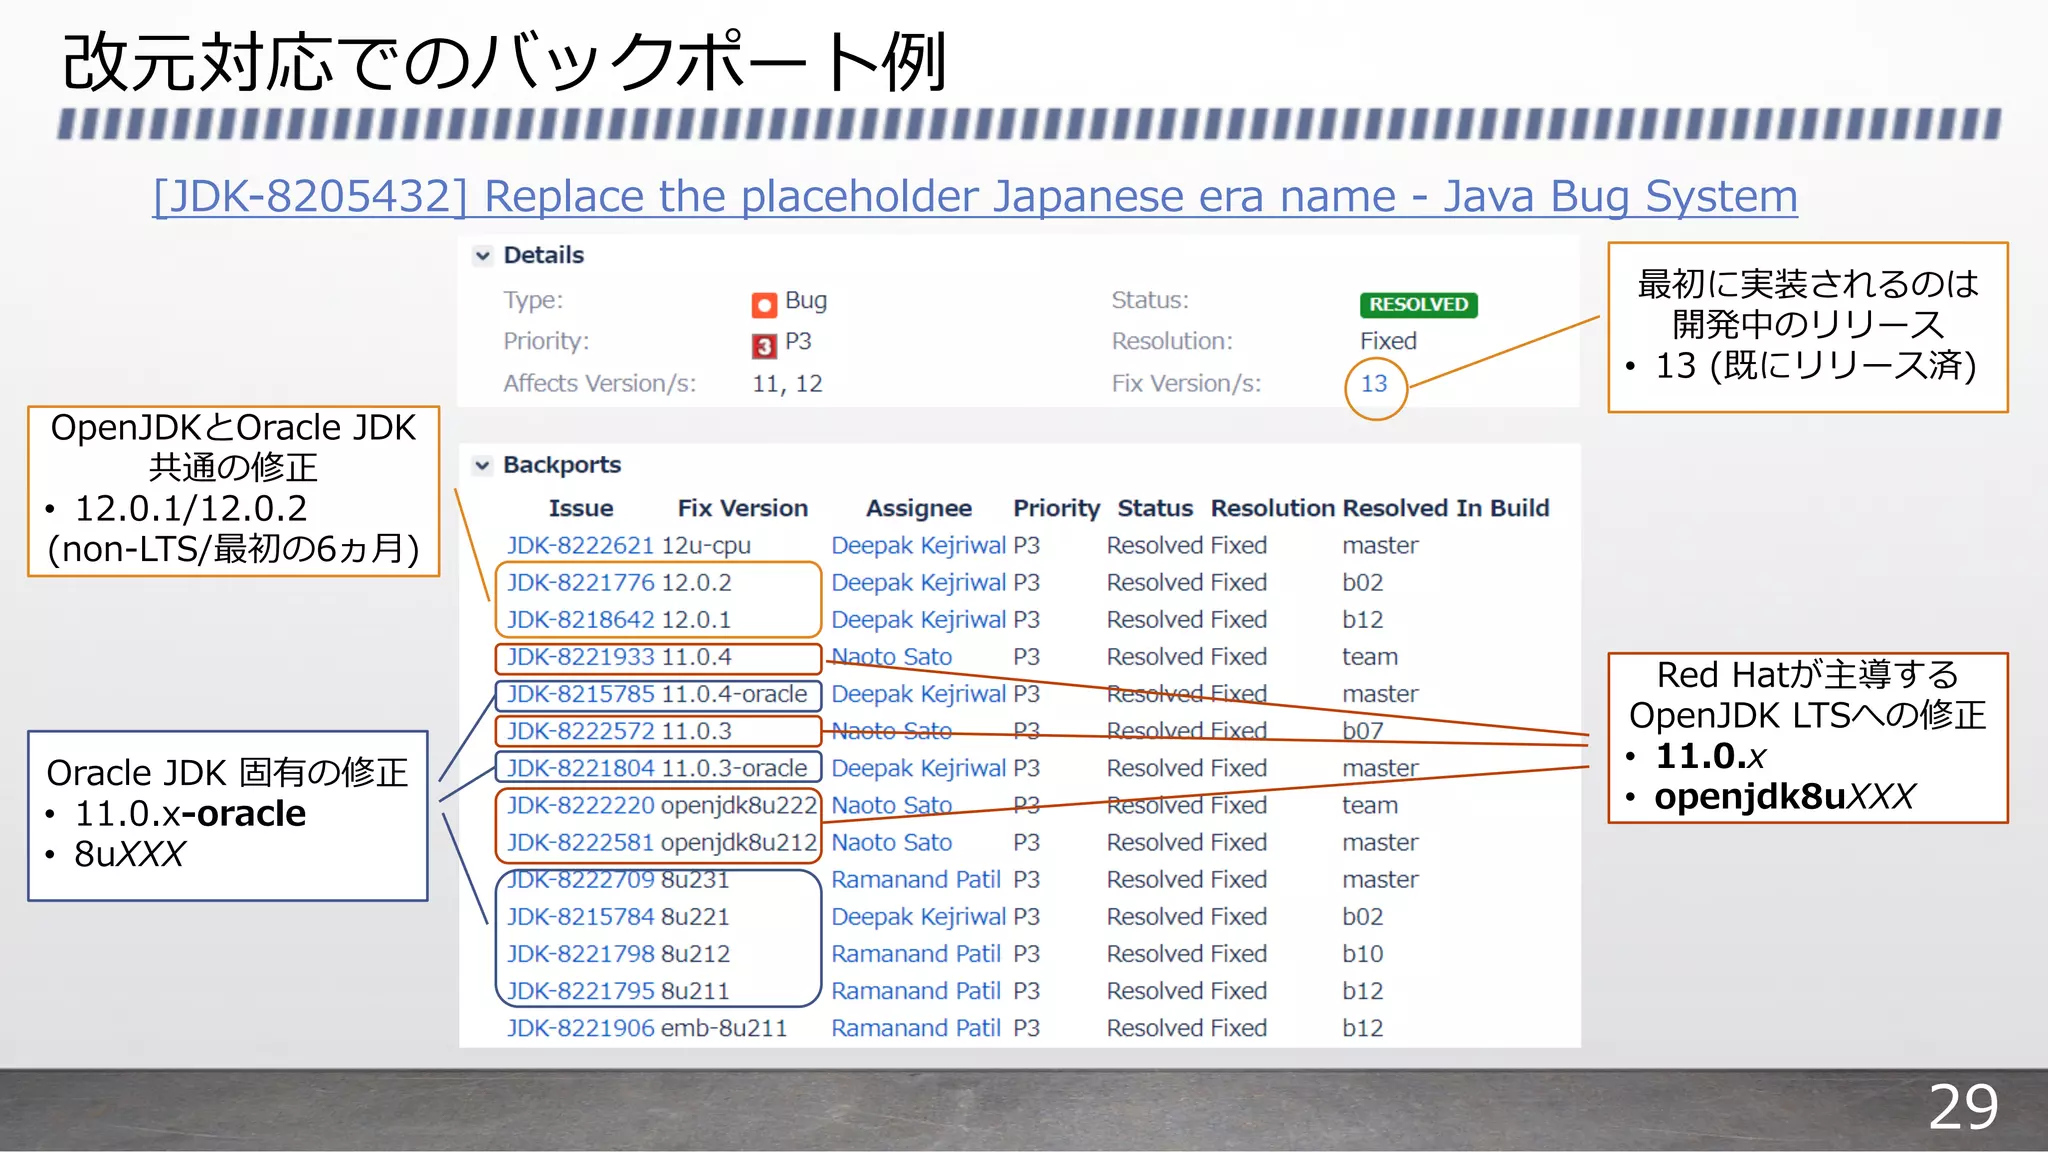Open issue JDK-8215785

pyautogui.click(x=580, y=694)
